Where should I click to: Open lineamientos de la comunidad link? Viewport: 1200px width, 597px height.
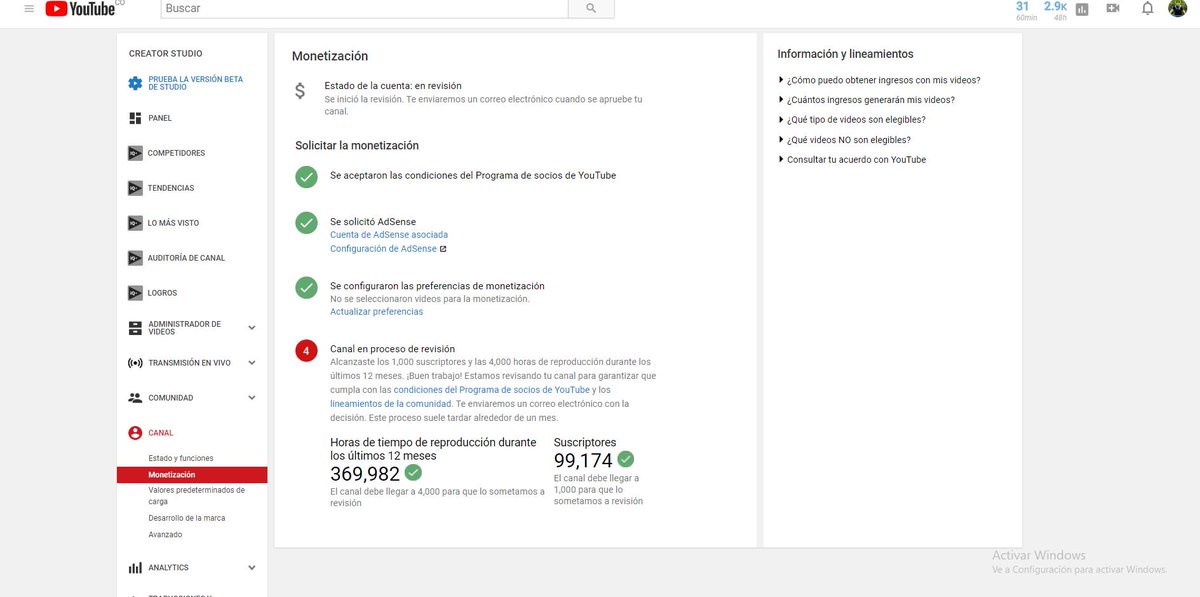click(391, 404)
